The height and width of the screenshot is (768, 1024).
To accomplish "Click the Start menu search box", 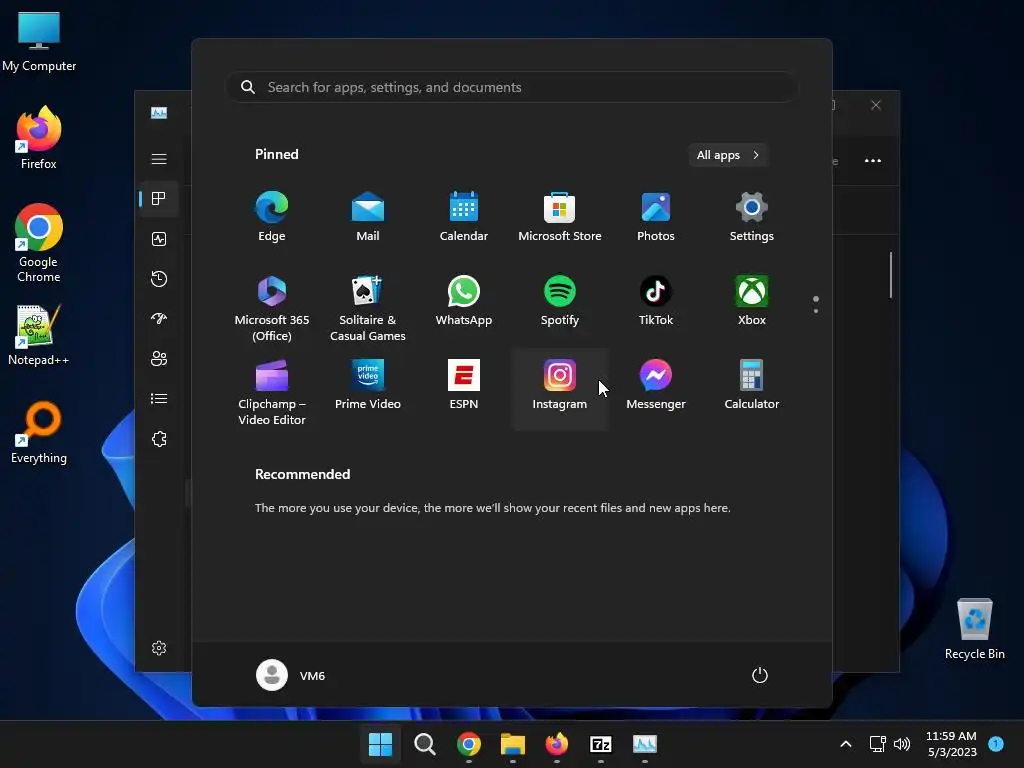I will pyautogui.click(x=512, y=88).
